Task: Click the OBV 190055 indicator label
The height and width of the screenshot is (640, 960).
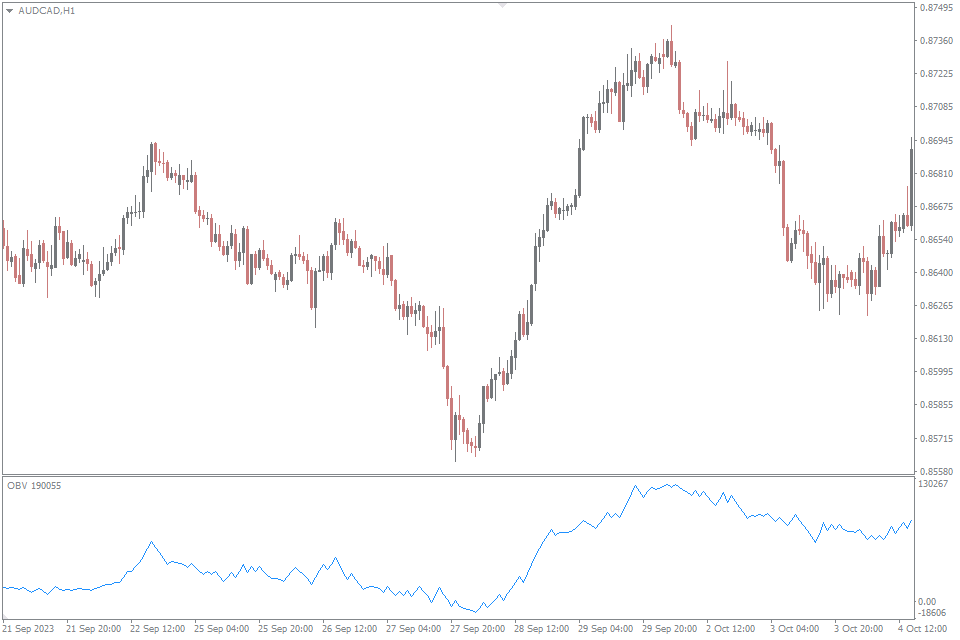Action: coord(34,485)
